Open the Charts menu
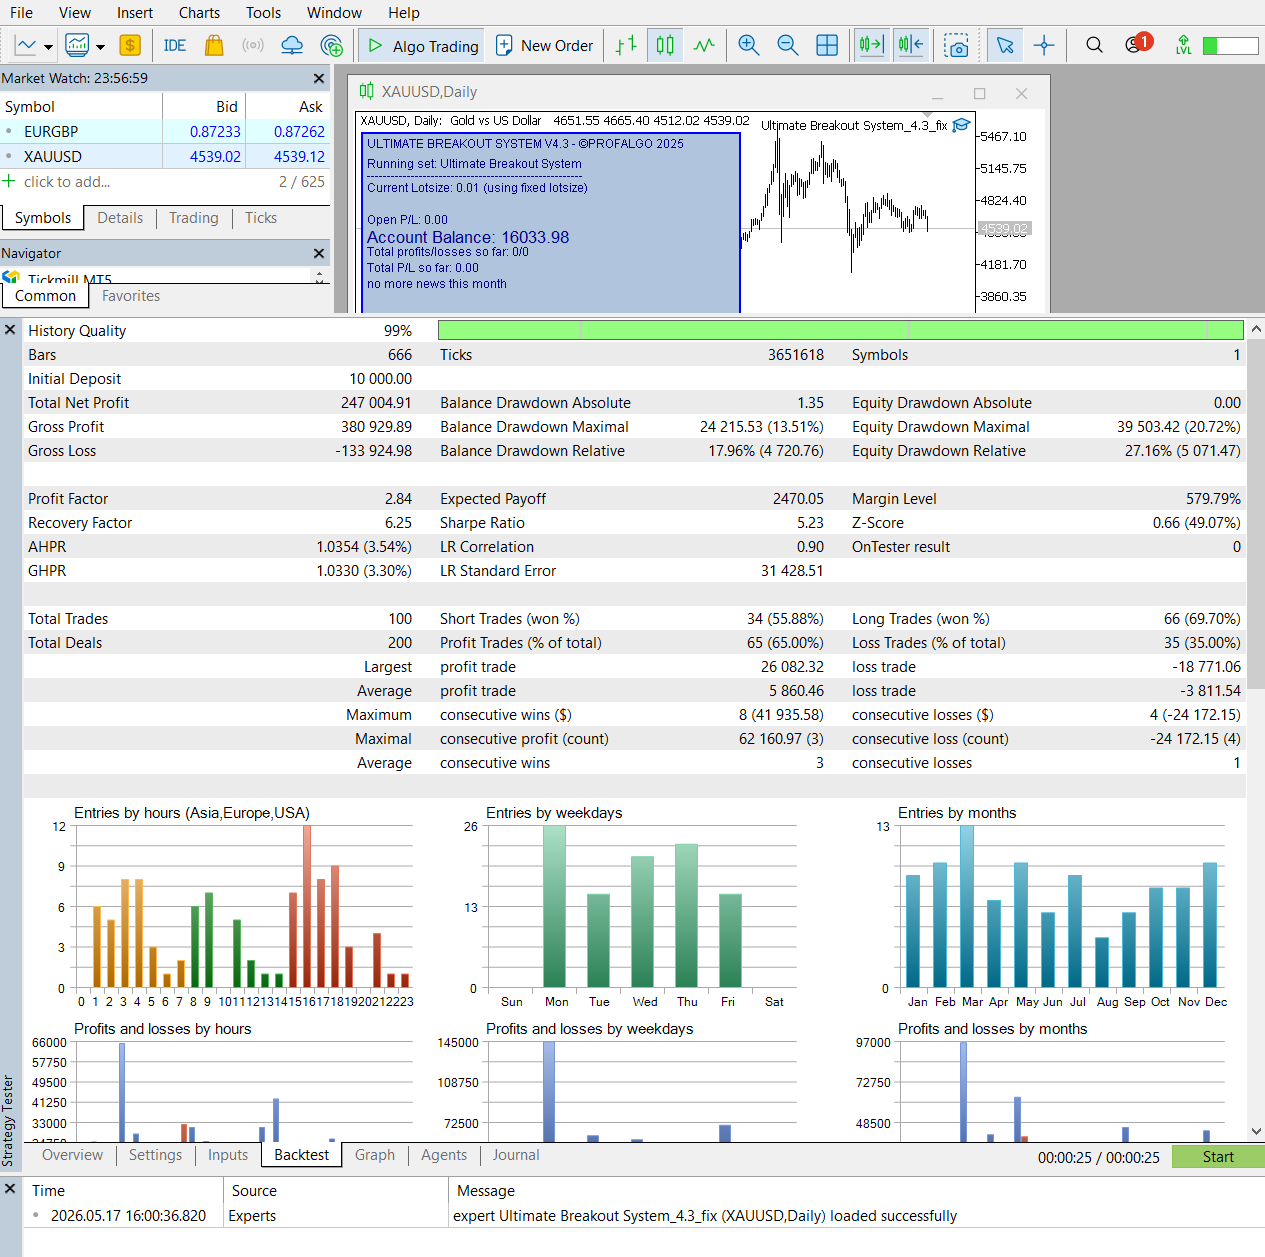Image resolution: width=1265 pixels, height=1257 pixels. (199, 13)
